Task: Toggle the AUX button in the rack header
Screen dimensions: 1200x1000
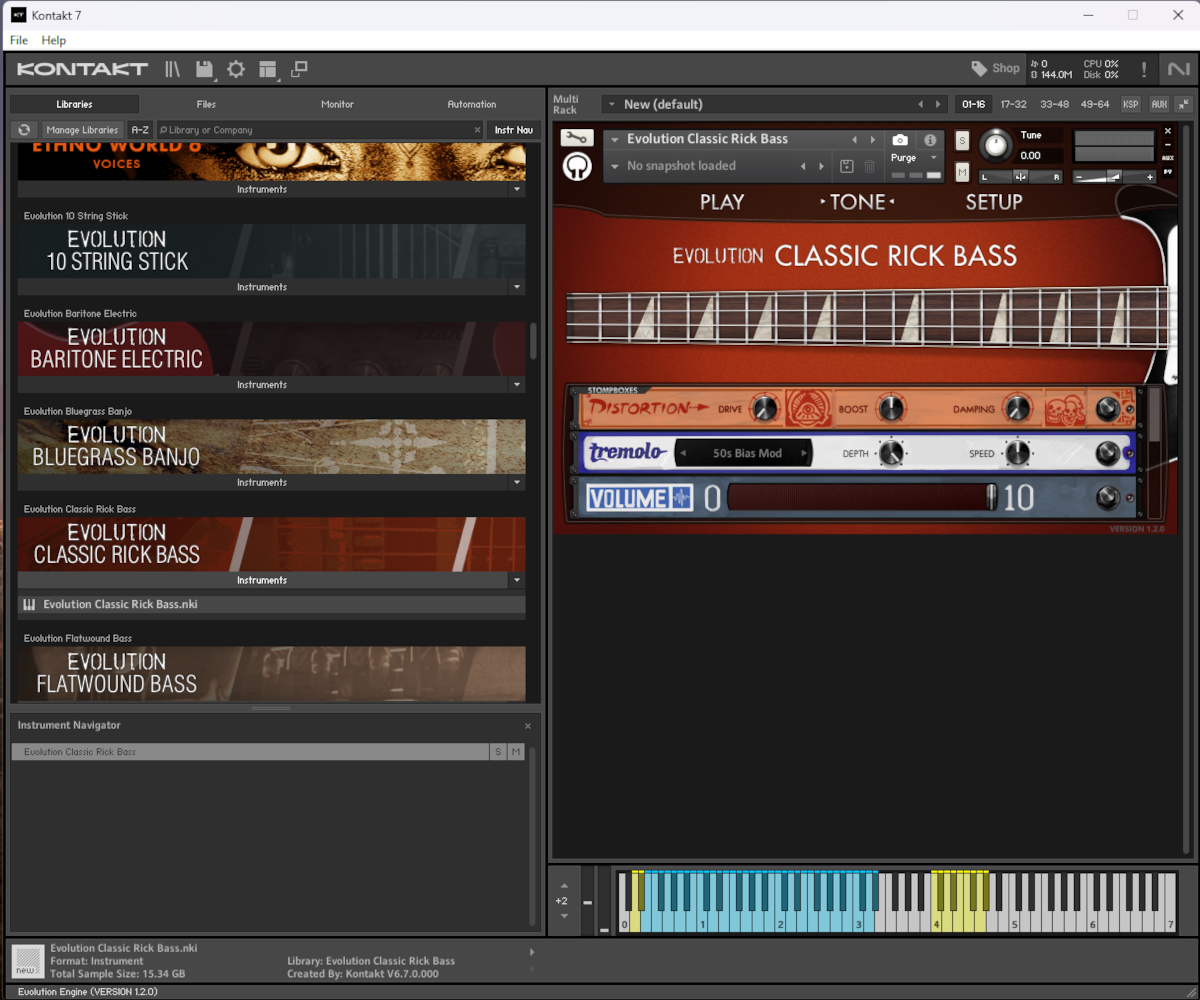Action: tap(1158, 104)
